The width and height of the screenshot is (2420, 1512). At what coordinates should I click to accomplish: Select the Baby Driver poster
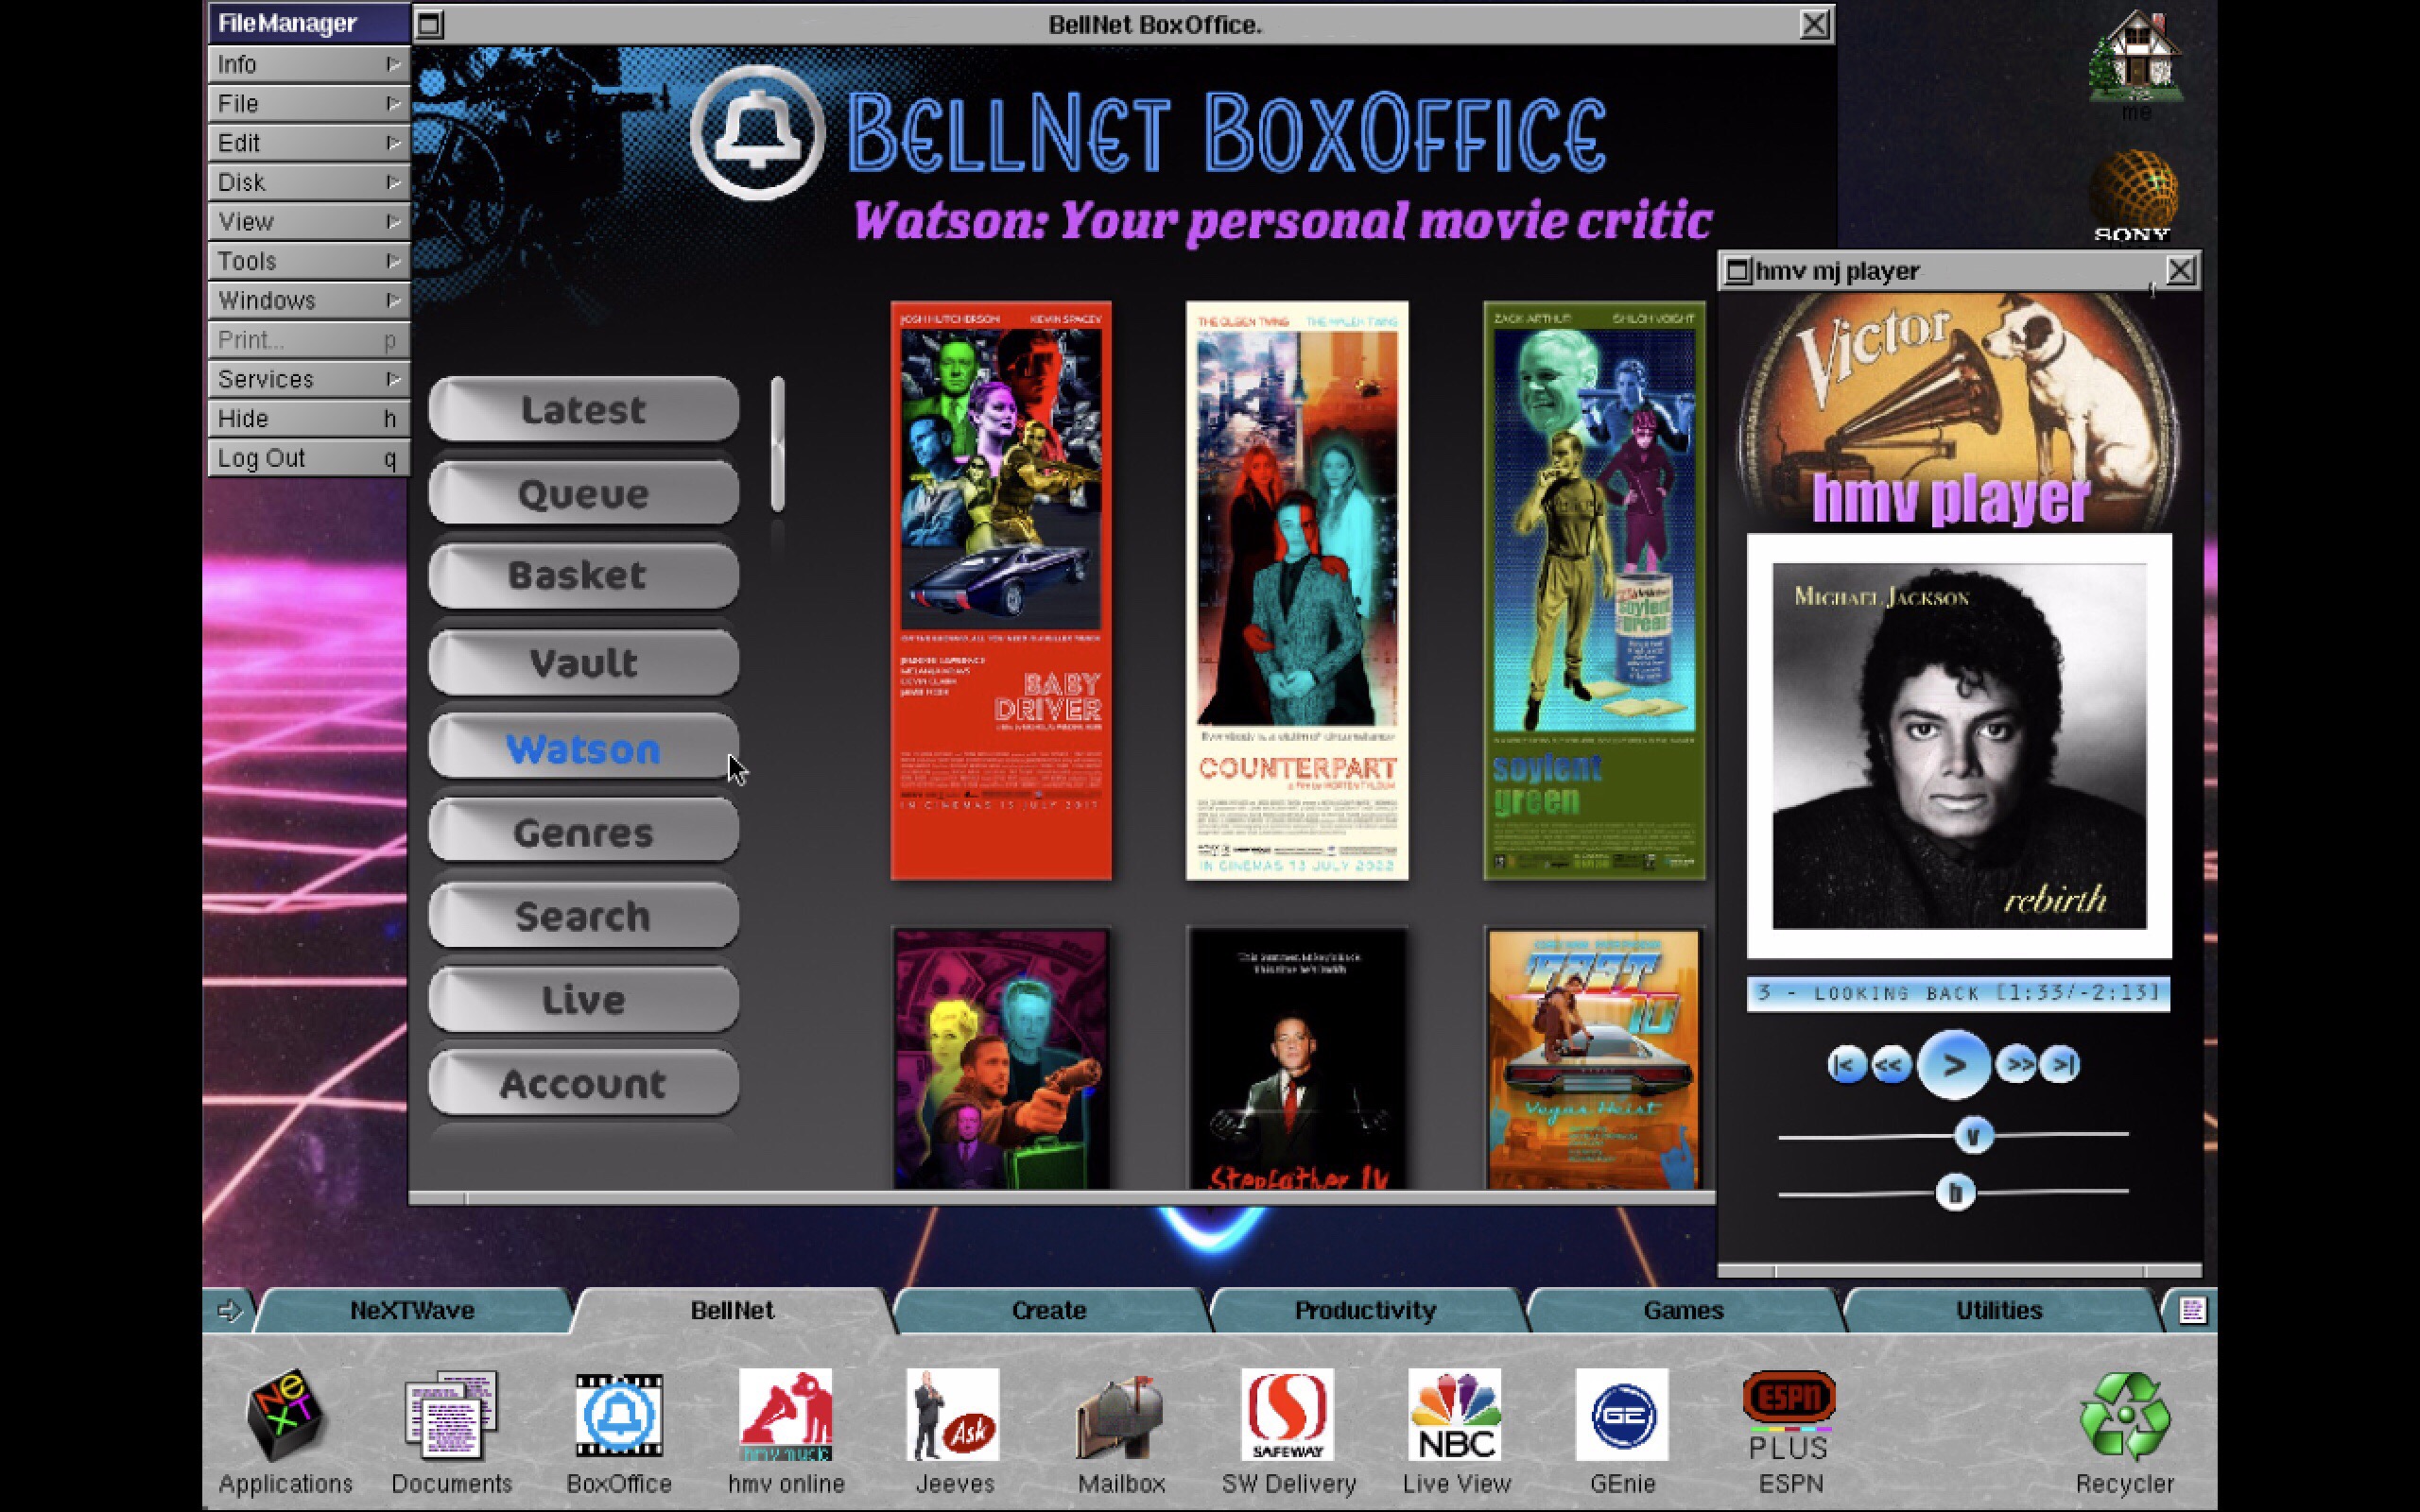pos(1001,591)
